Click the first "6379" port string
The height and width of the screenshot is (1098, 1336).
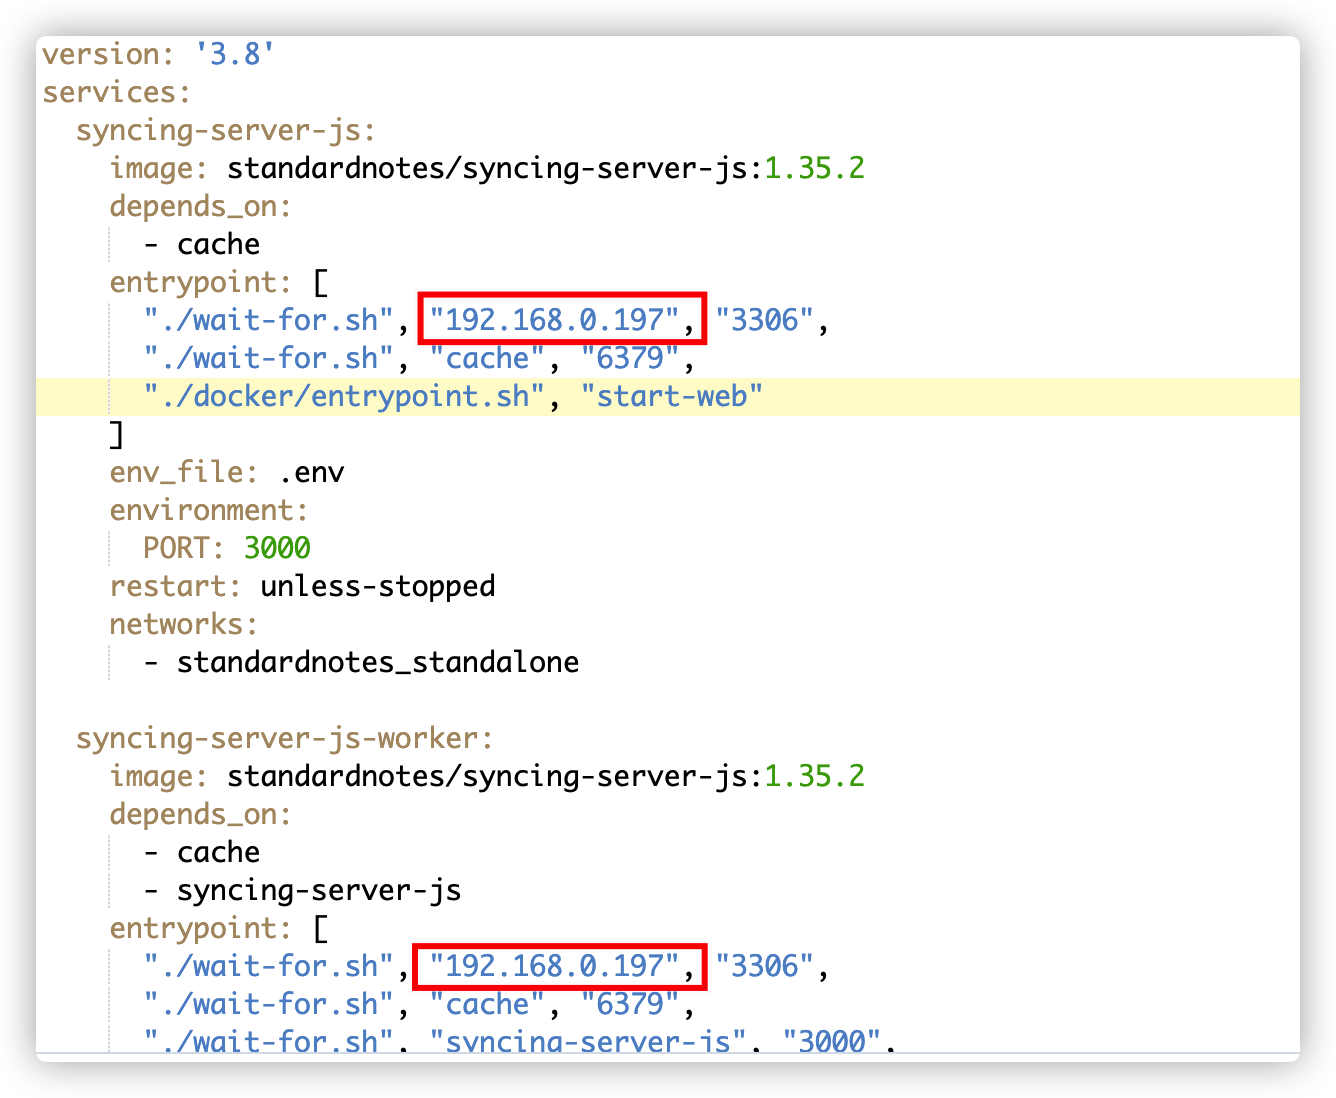[630, 358]
